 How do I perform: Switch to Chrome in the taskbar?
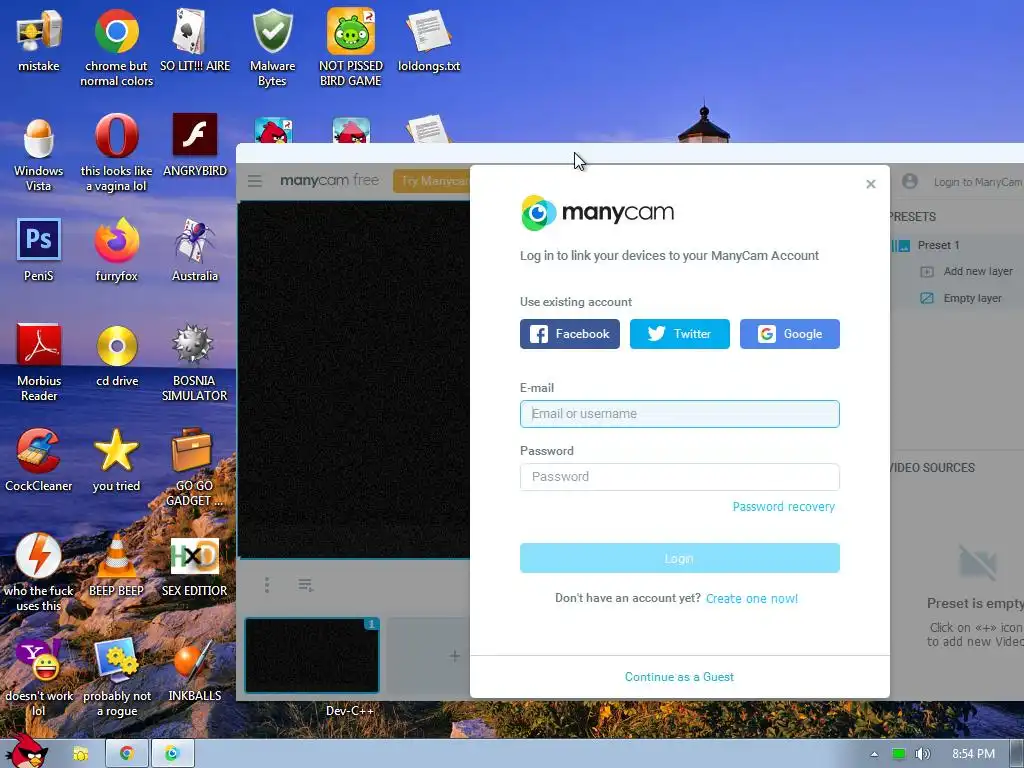point(127,754)
